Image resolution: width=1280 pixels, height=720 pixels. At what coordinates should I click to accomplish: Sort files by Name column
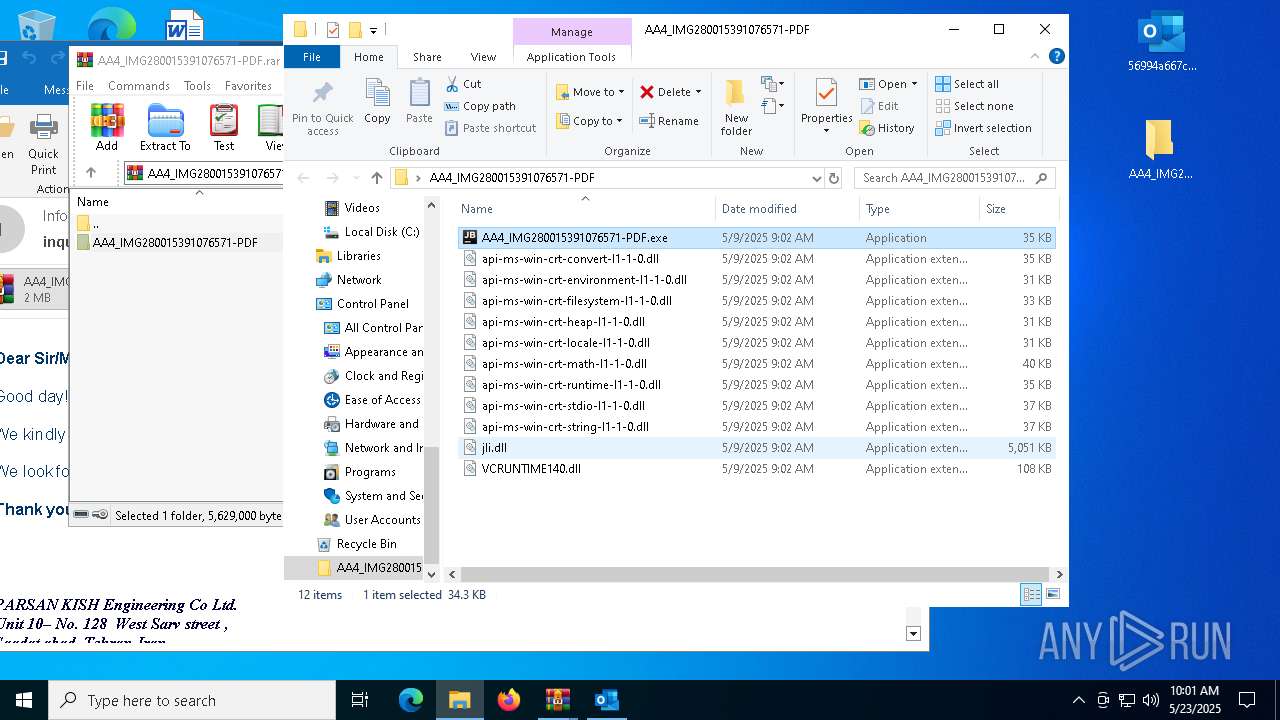pyautogui.click(x=585, y=209)
